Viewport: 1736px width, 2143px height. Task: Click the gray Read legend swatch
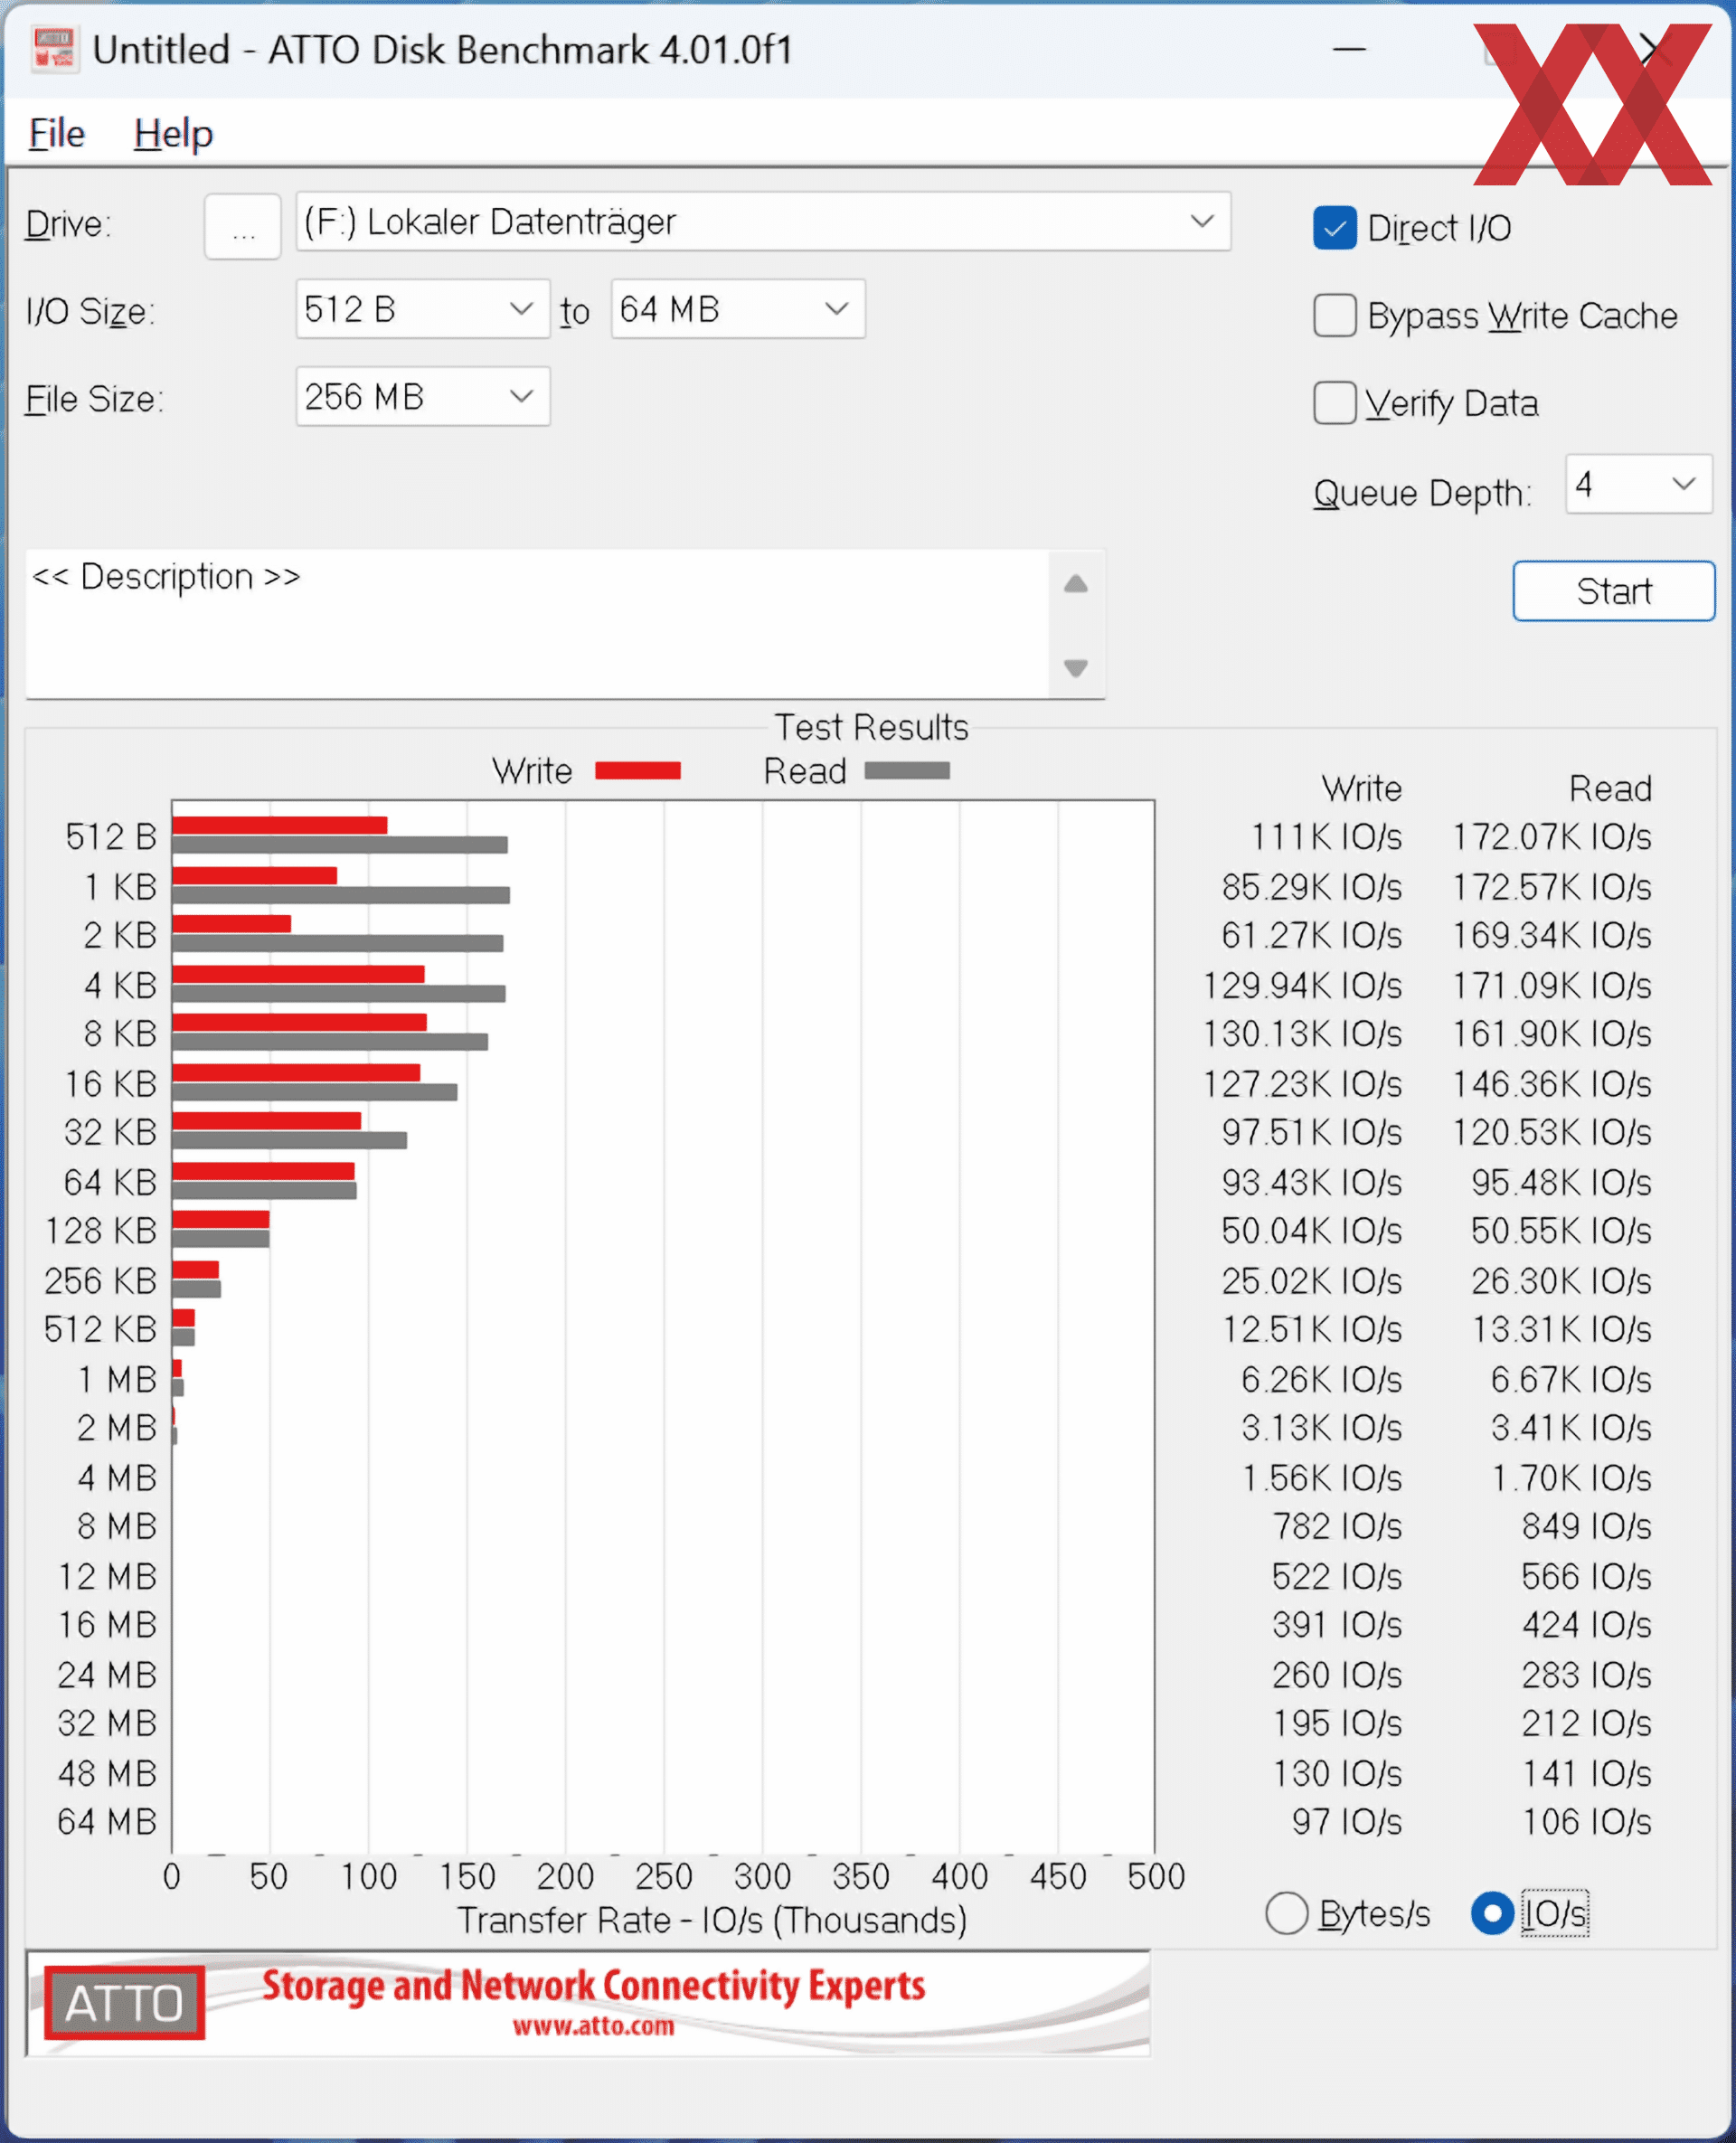(906, 770)
